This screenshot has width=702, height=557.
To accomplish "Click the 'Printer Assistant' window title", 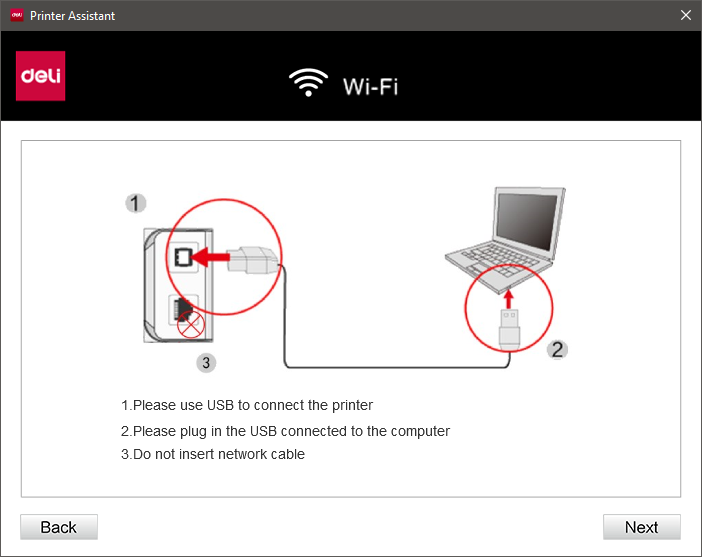I will (x=73, y=16).
